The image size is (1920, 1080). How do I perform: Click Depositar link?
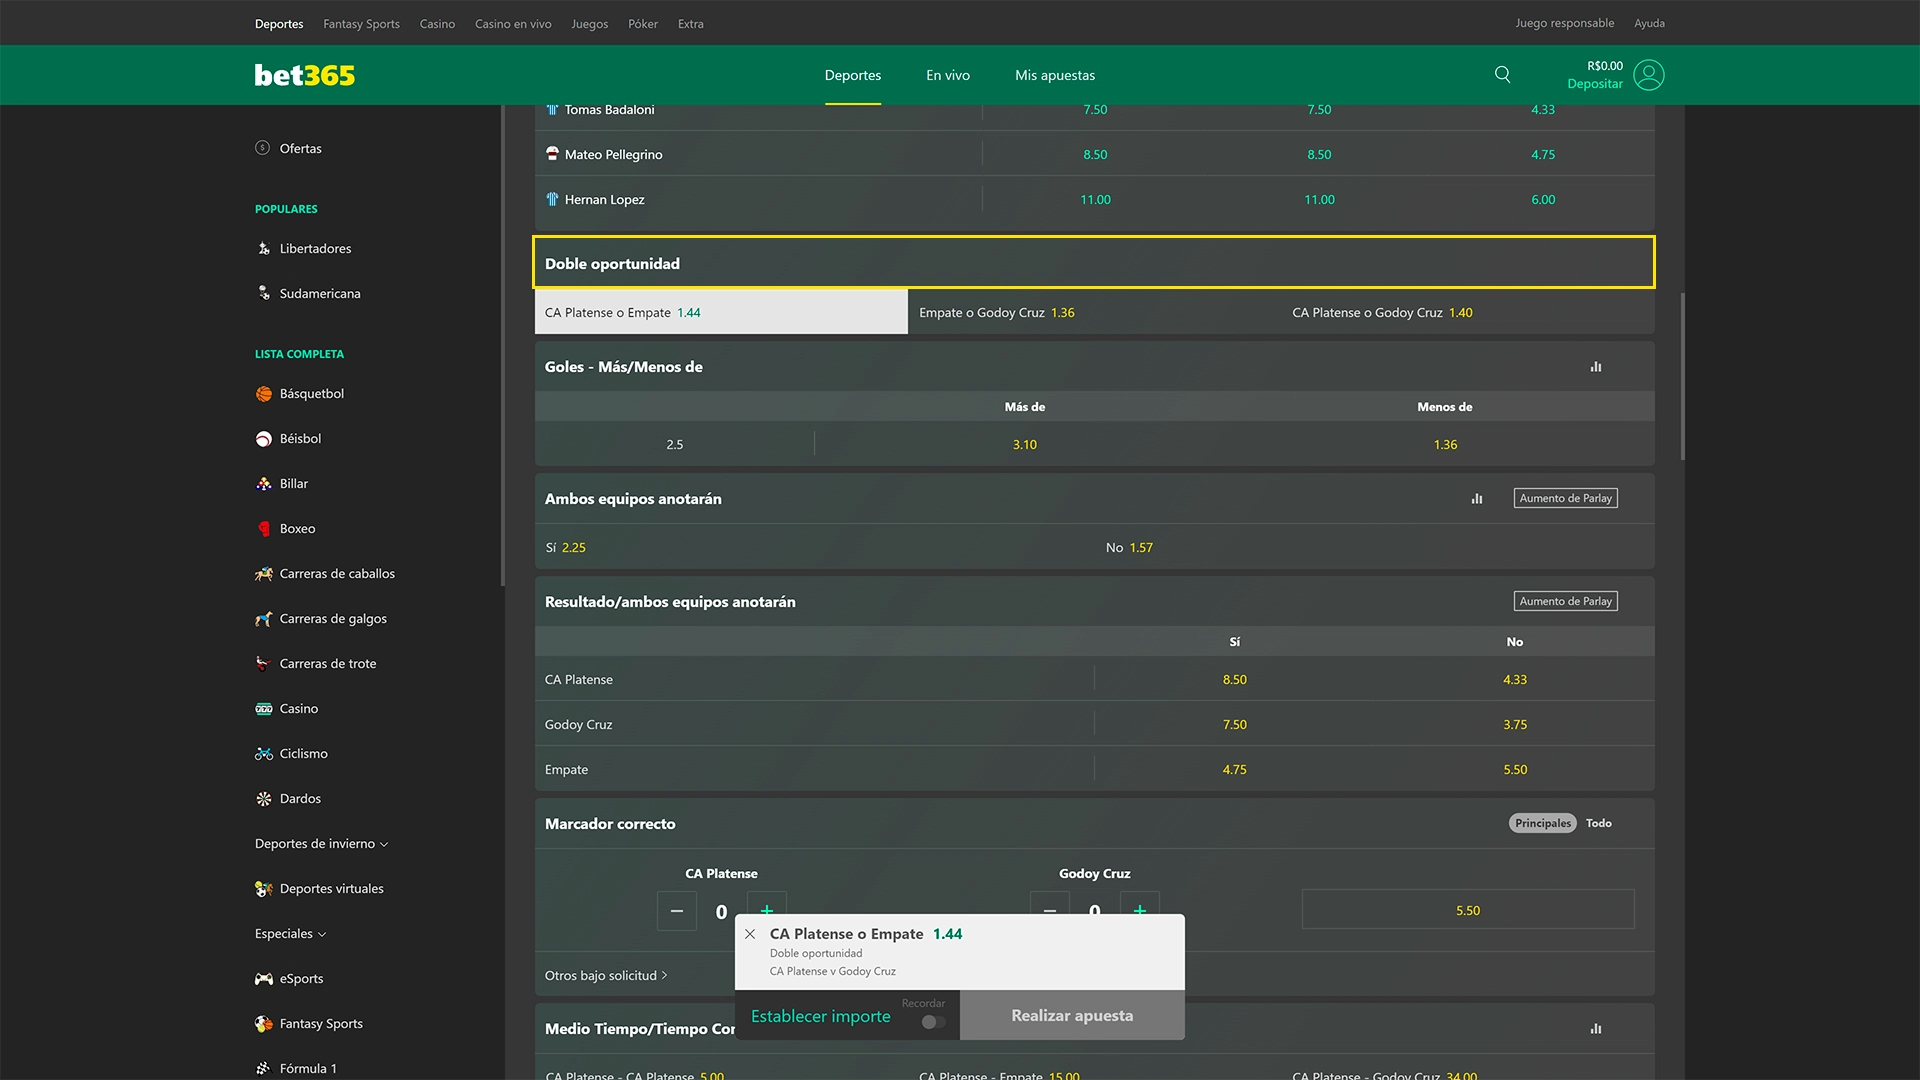tap(1594, 84)
